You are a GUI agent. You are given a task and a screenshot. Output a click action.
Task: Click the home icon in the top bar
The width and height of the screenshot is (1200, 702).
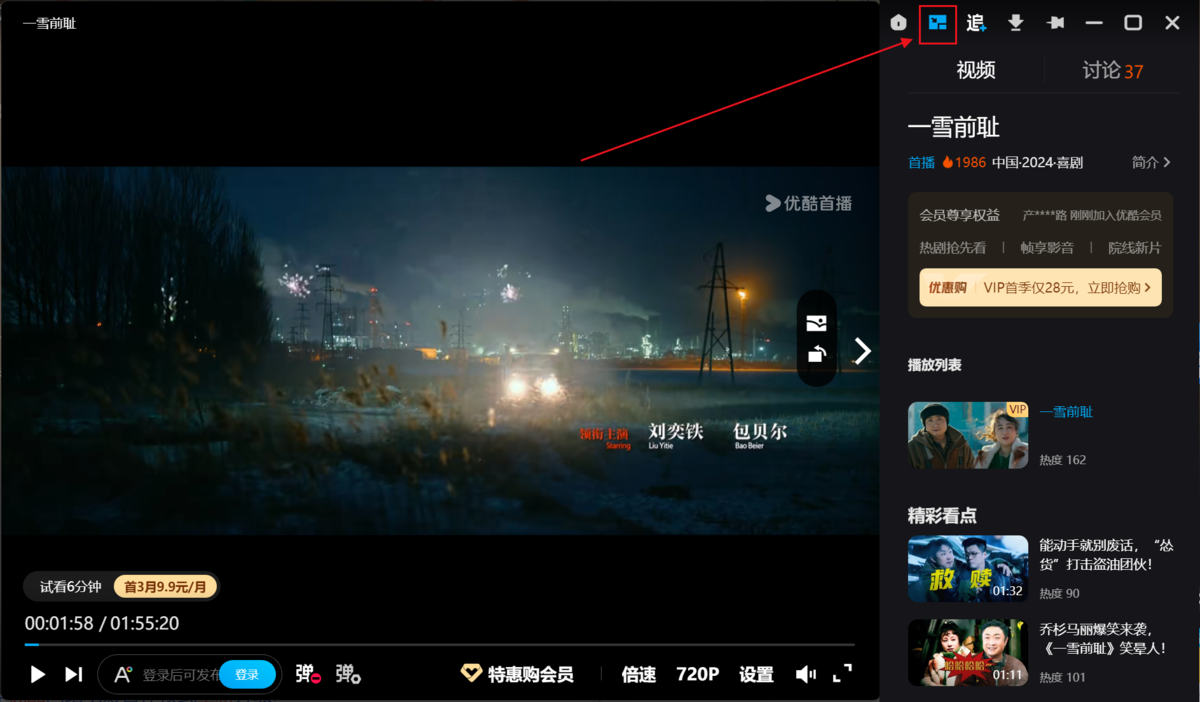coord(898,23)
